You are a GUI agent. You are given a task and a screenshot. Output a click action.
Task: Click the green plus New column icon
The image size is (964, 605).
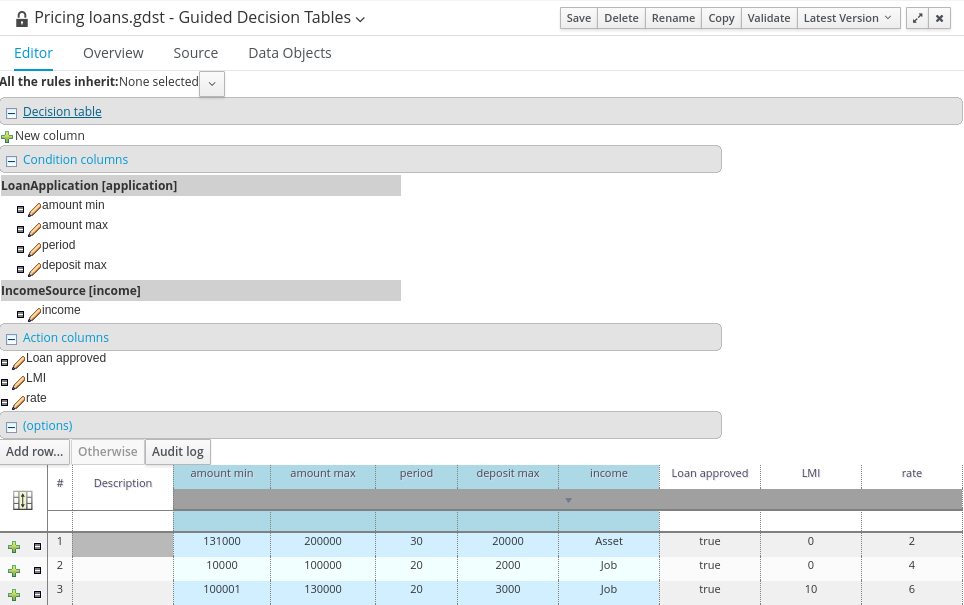(7, 136)
